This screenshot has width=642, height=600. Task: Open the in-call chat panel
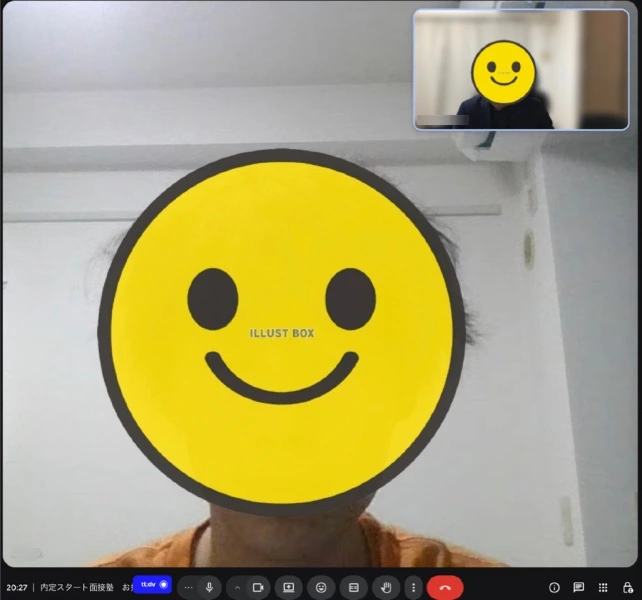point(578,587)
